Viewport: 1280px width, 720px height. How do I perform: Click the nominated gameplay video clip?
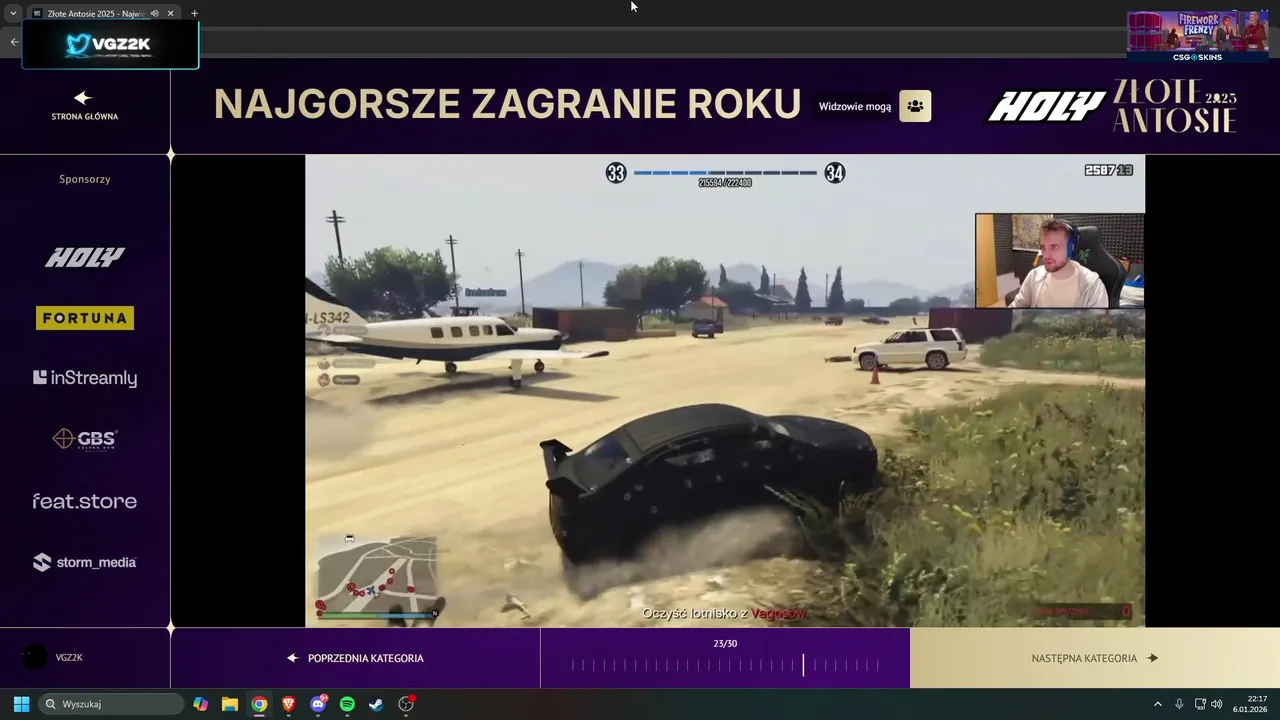pyautogui.click(x=725, y=390)
